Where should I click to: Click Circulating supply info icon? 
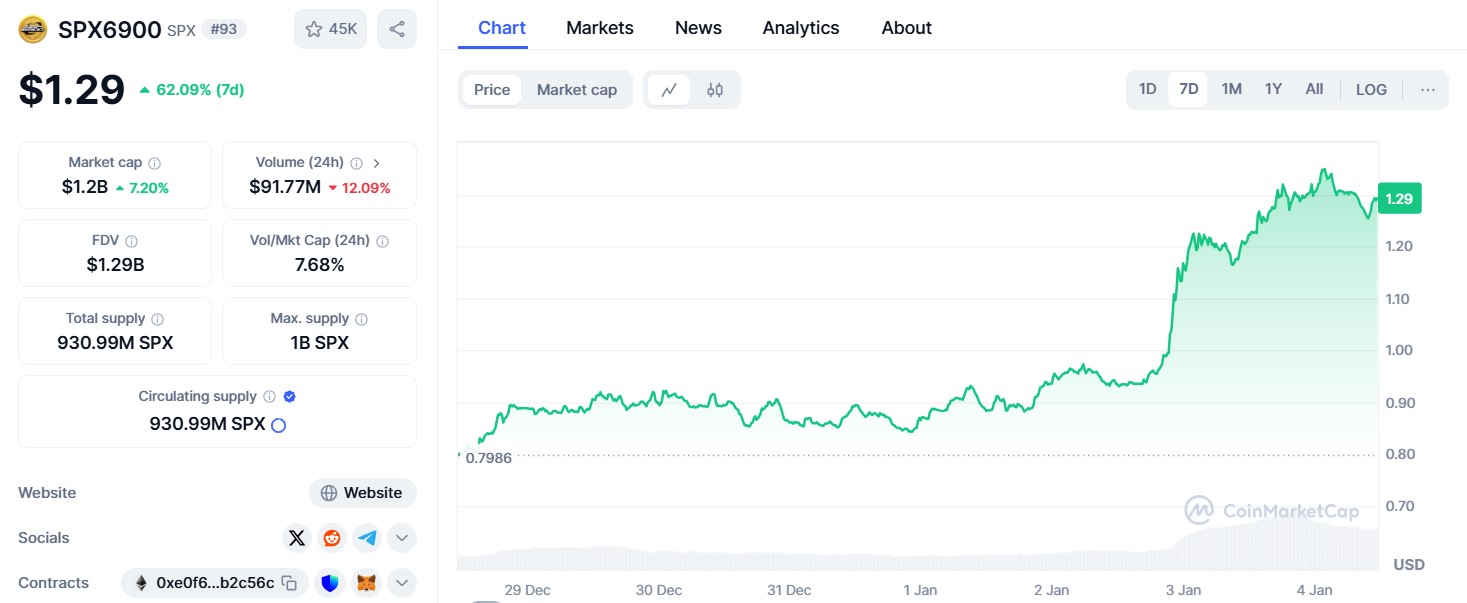pyautogui.click(x=270, y=397)
